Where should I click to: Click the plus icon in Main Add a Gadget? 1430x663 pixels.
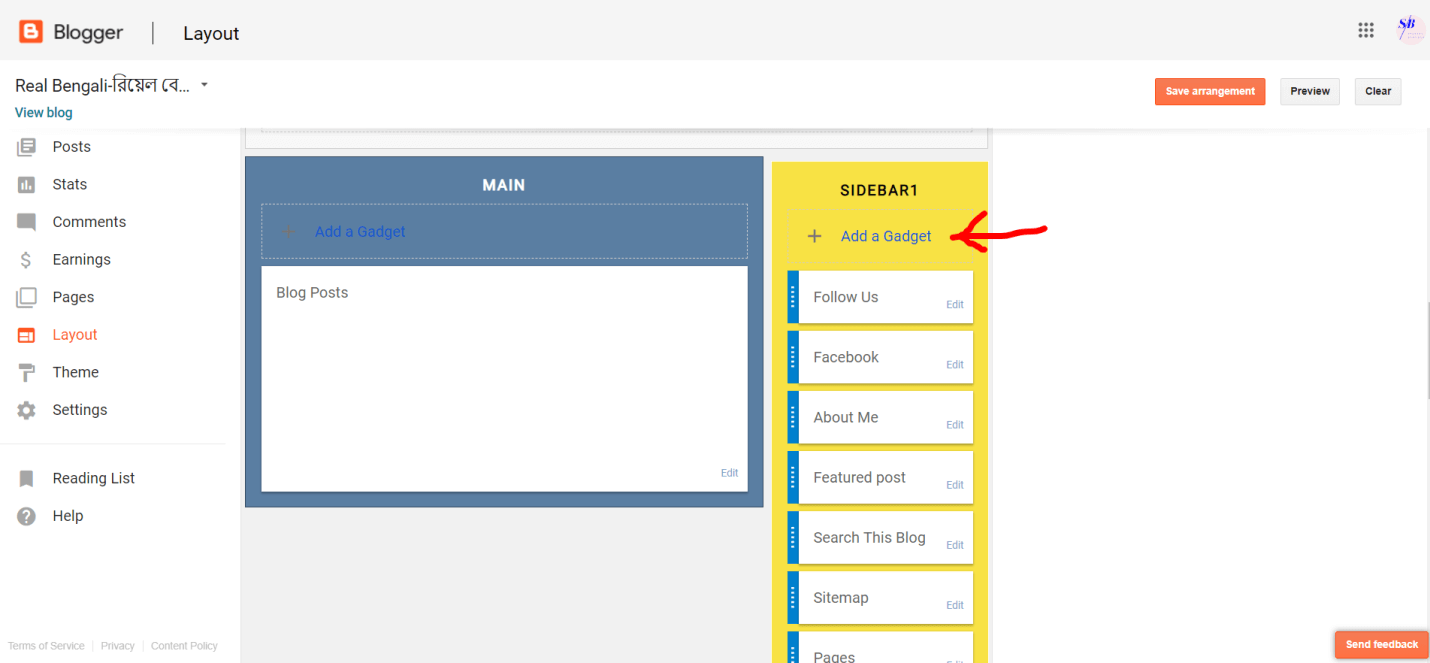coord(288,231)
